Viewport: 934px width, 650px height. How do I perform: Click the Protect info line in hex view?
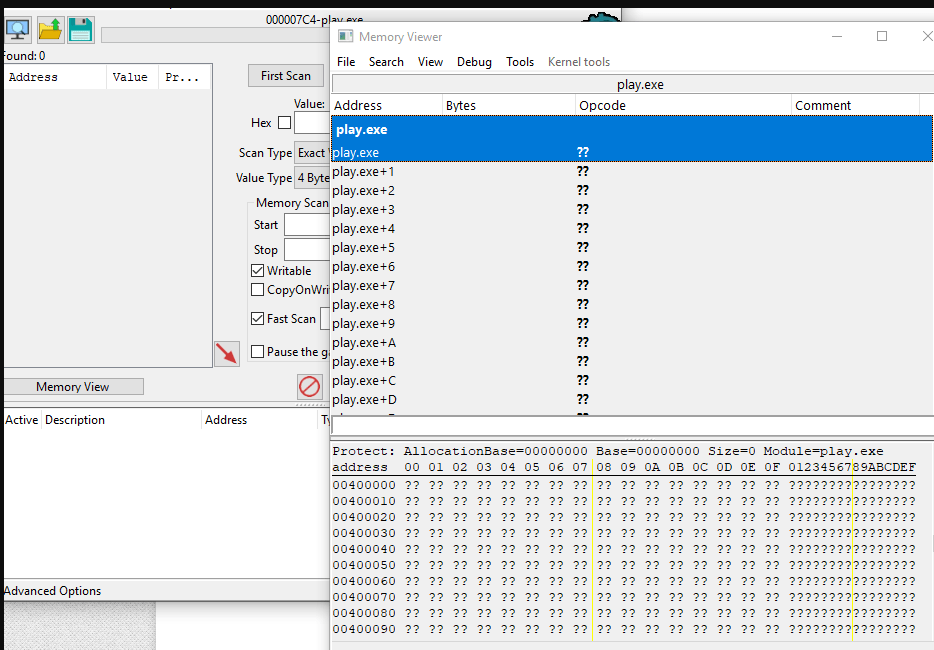608,451
